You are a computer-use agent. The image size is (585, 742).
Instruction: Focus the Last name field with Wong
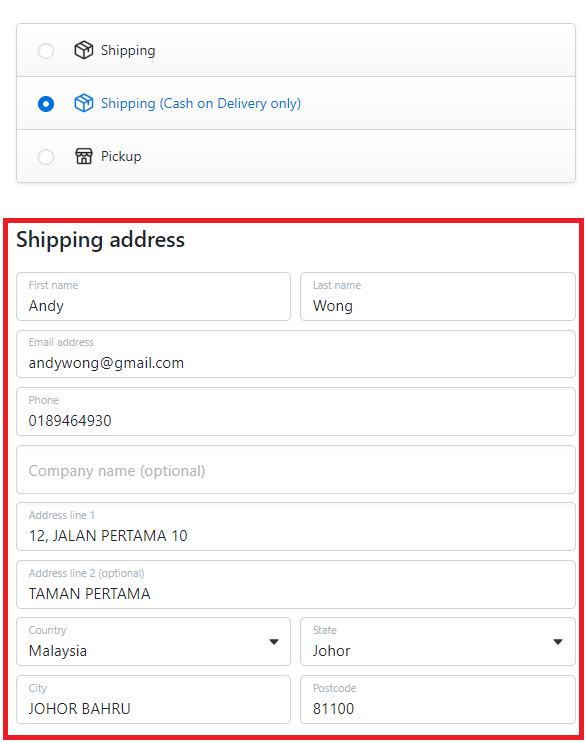438,297
